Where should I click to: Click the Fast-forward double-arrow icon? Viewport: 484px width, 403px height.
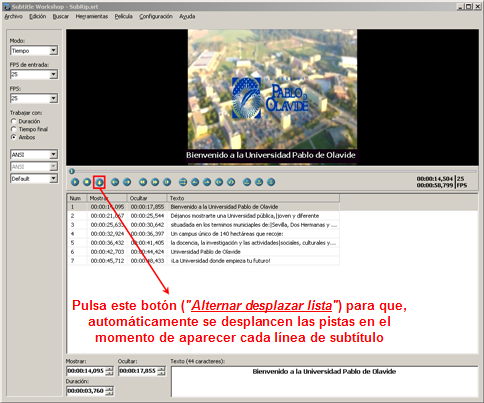tap(155, 182)
